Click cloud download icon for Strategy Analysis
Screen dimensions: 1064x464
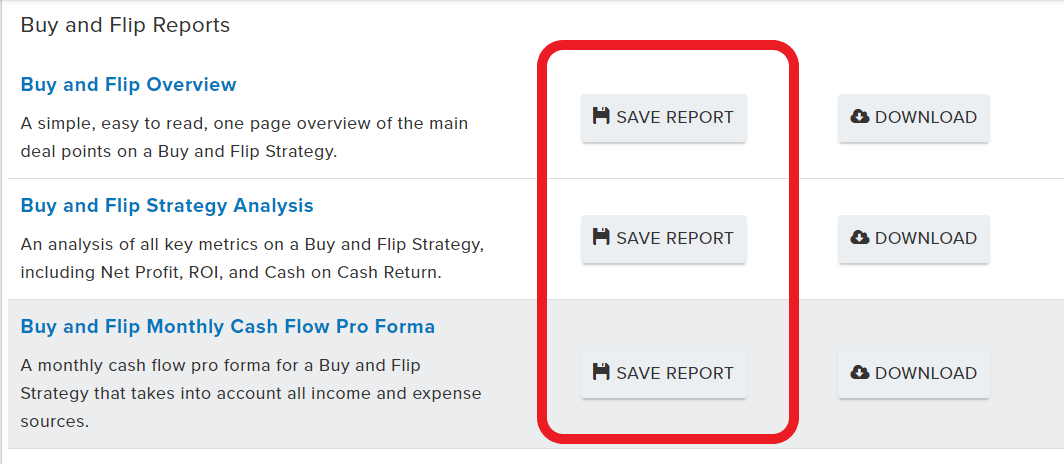pos(860,237)
